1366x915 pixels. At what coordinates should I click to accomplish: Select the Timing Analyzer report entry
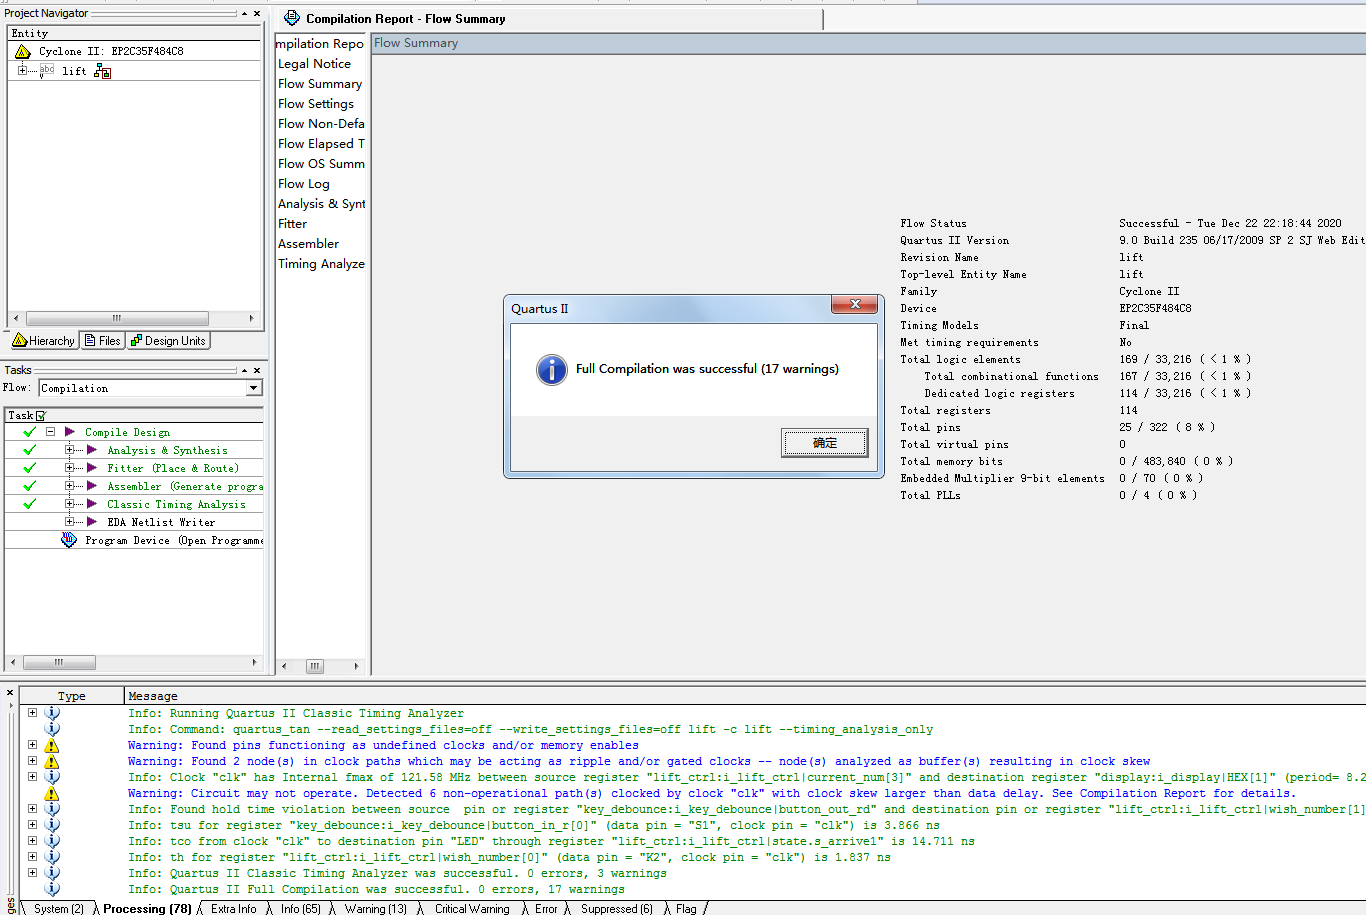point(321,264)
